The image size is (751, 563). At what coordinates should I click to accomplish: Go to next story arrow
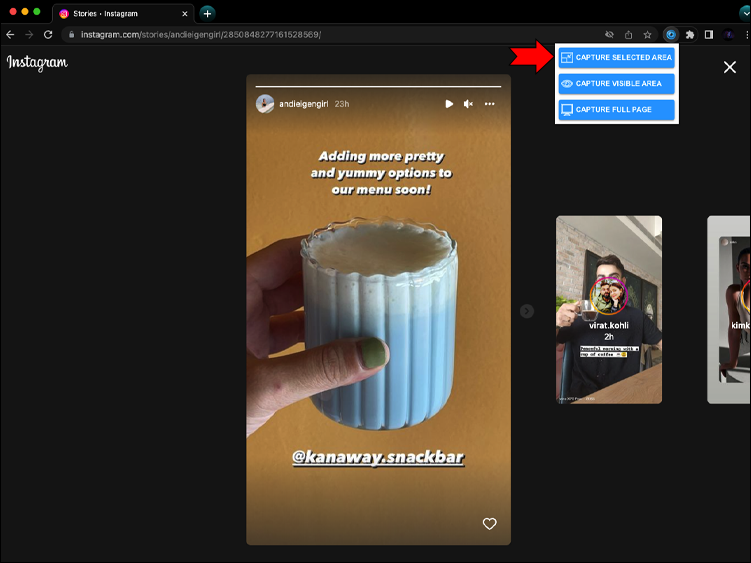527,311
